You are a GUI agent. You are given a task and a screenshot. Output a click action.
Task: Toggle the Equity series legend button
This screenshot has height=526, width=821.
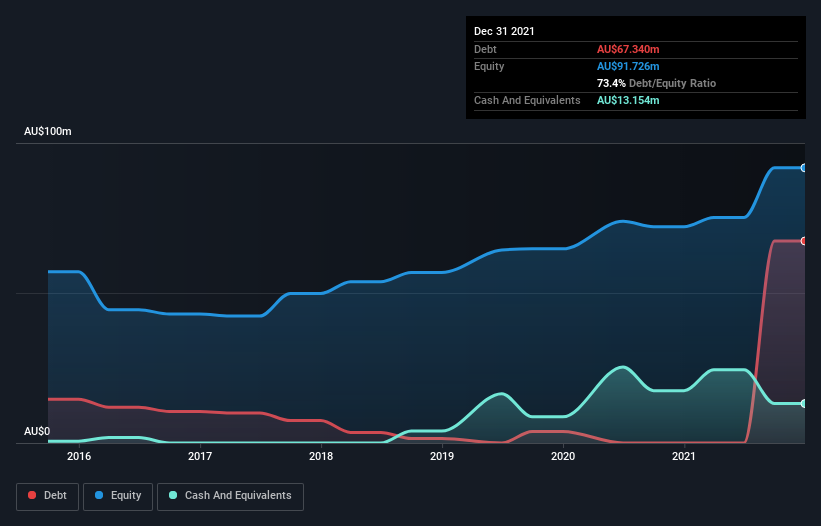pyautogui.click(x=118, y=496)
